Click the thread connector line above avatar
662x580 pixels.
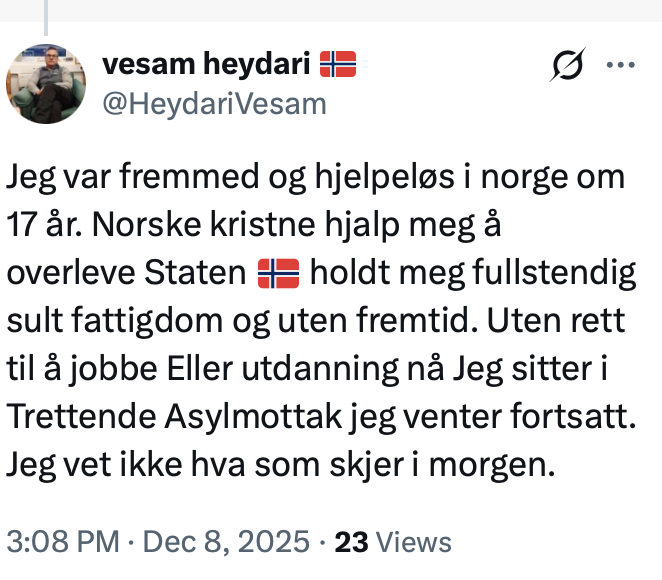tap(46, 10)
